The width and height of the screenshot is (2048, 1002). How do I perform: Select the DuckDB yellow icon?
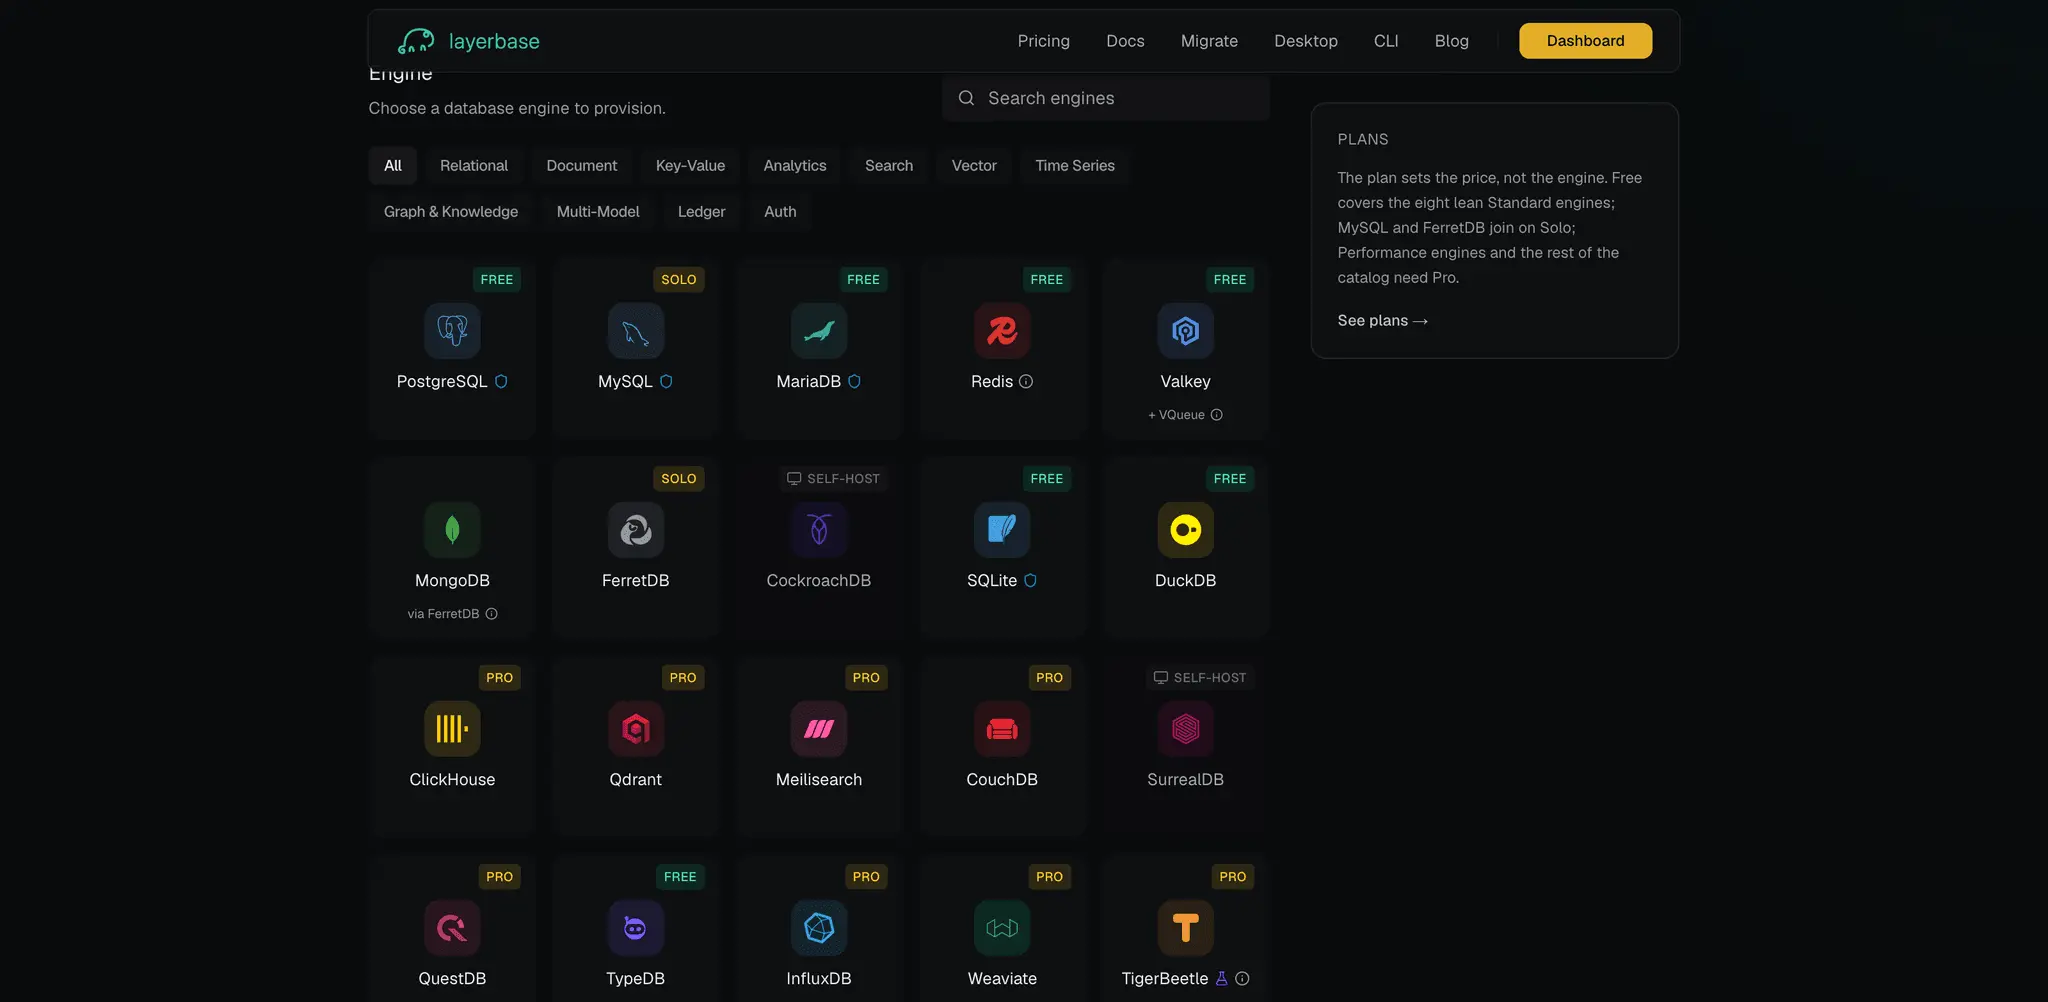1186,530
